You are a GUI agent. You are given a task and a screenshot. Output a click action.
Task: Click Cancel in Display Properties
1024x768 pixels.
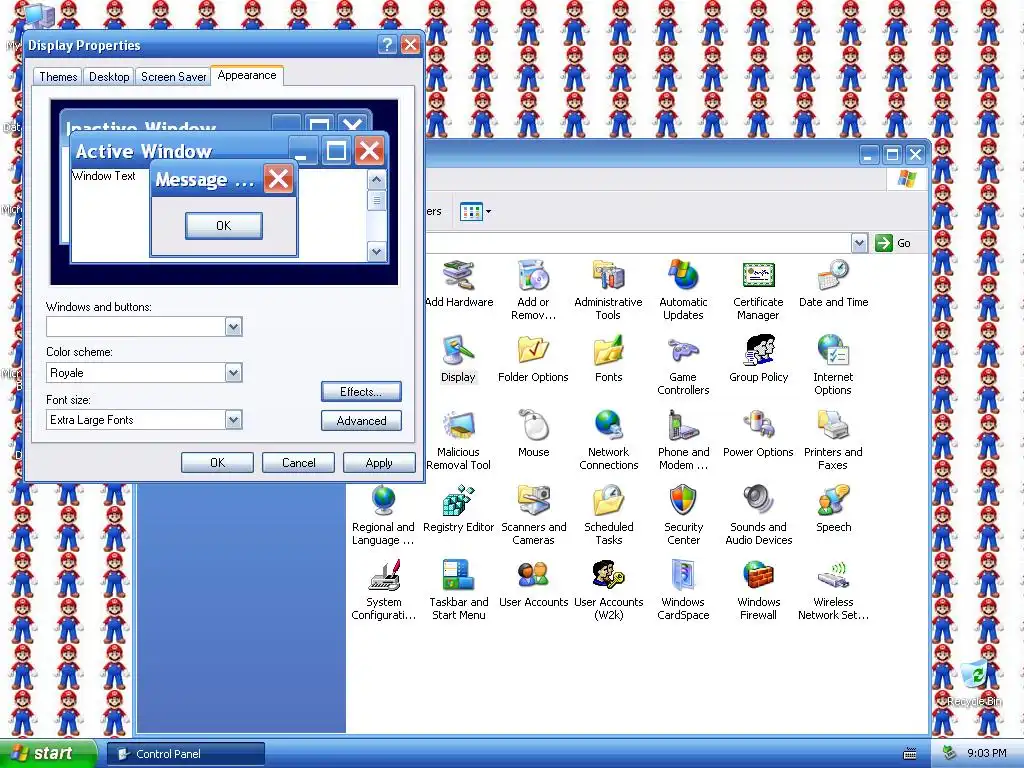298,462
